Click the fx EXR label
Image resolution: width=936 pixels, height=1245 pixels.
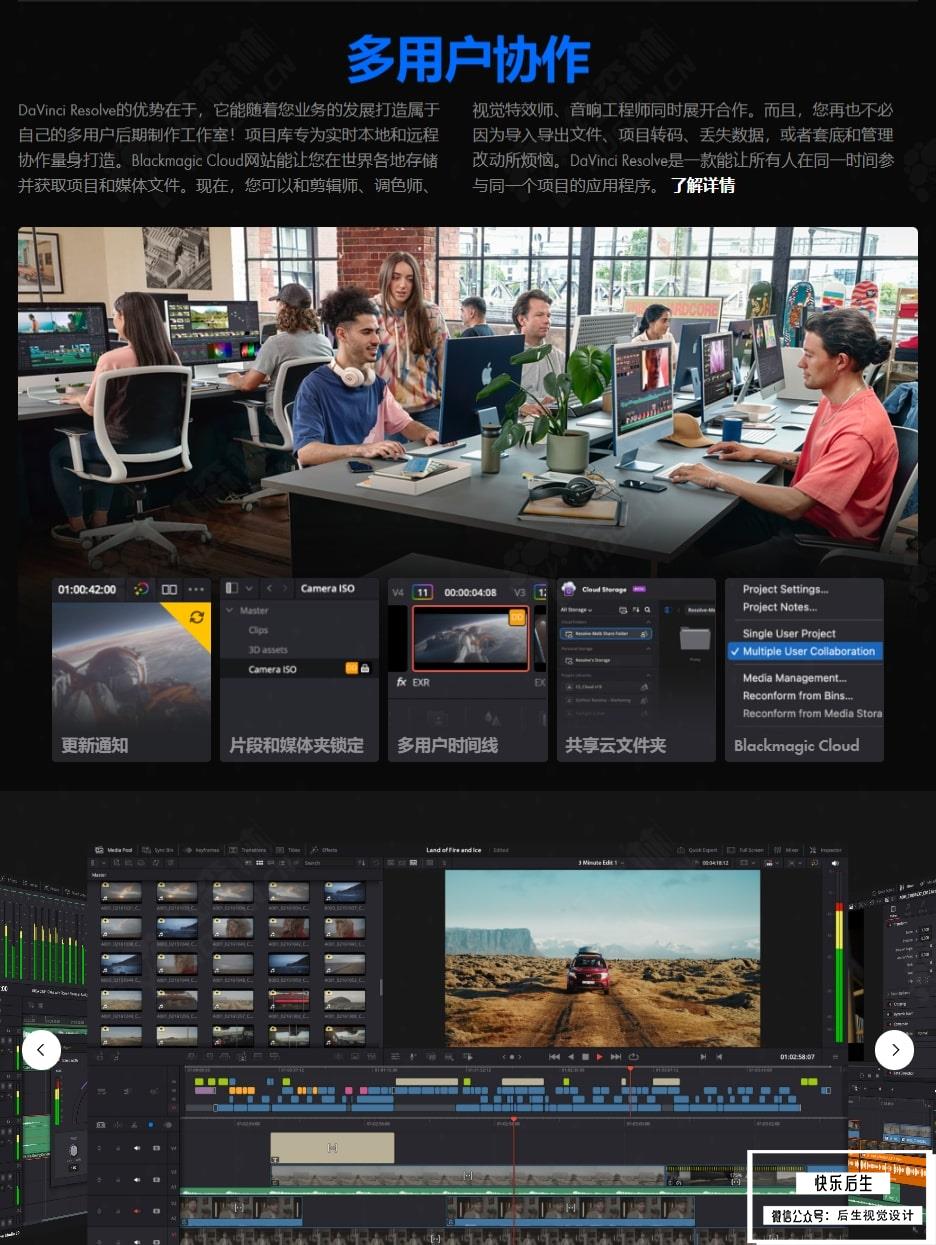coord(412,682)
